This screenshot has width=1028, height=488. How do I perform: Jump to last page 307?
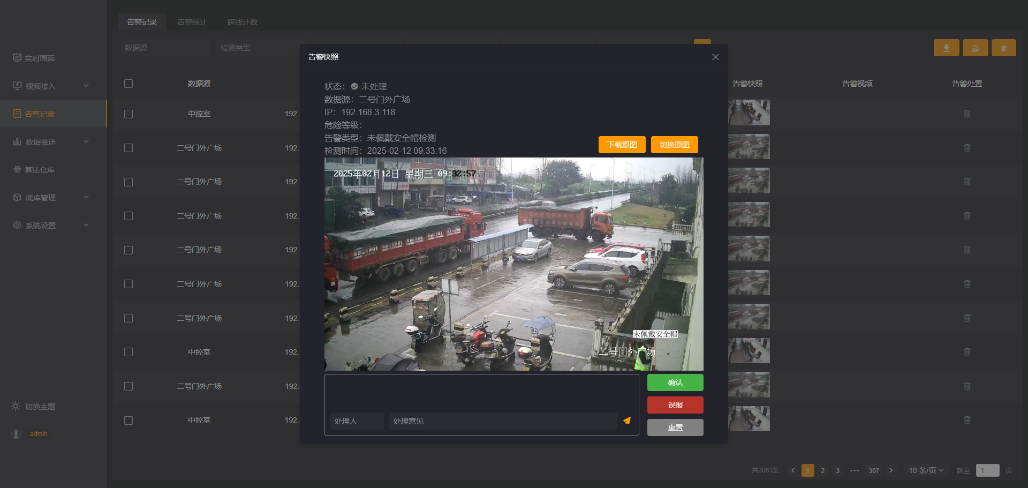pos(873,470)
